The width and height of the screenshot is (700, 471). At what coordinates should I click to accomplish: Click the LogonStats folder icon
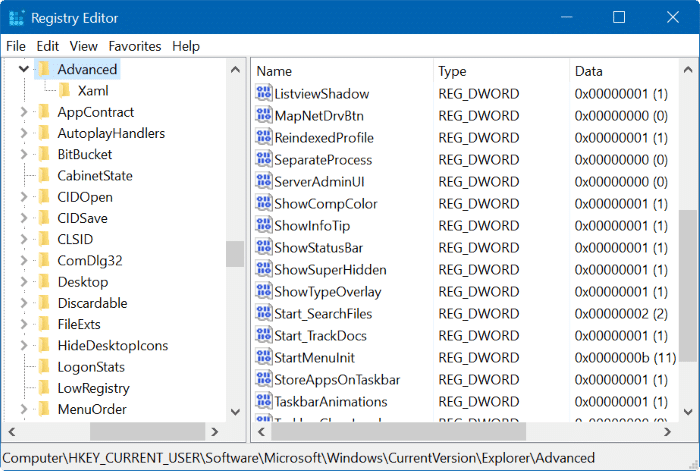(44, 367)
